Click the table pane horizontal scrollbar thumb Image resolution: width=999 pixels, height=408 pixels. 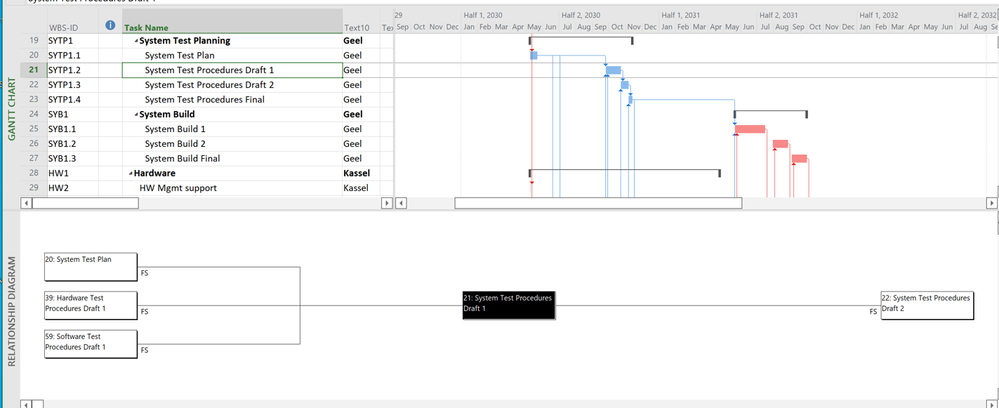pos(85,203)
